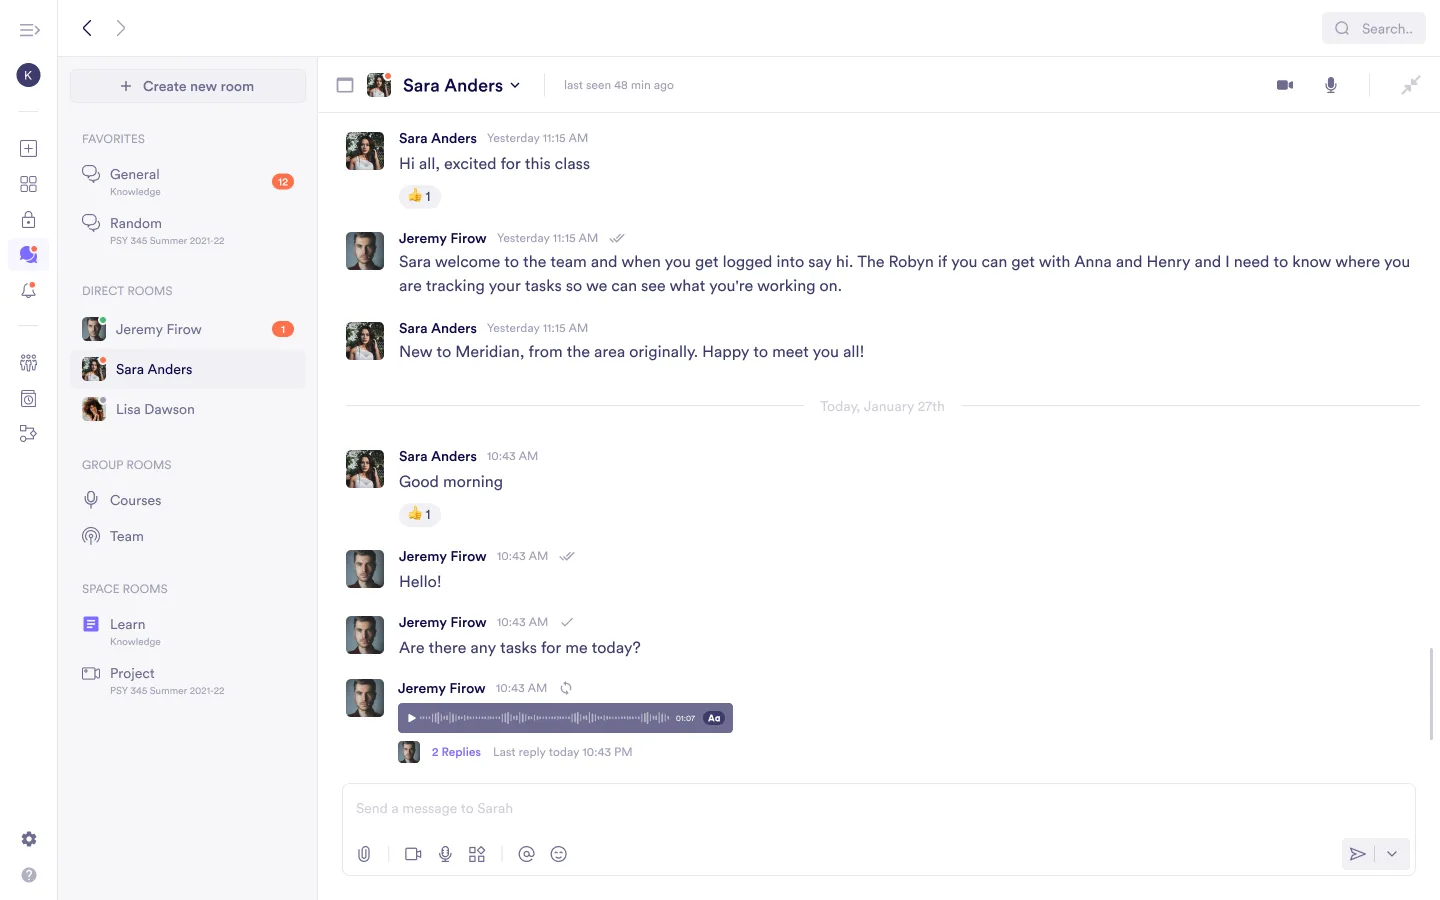This screenshot has width=1440, height=900.
Task: Toggle the checkbox next to Sara Anders header
Action: coord(345,85)
